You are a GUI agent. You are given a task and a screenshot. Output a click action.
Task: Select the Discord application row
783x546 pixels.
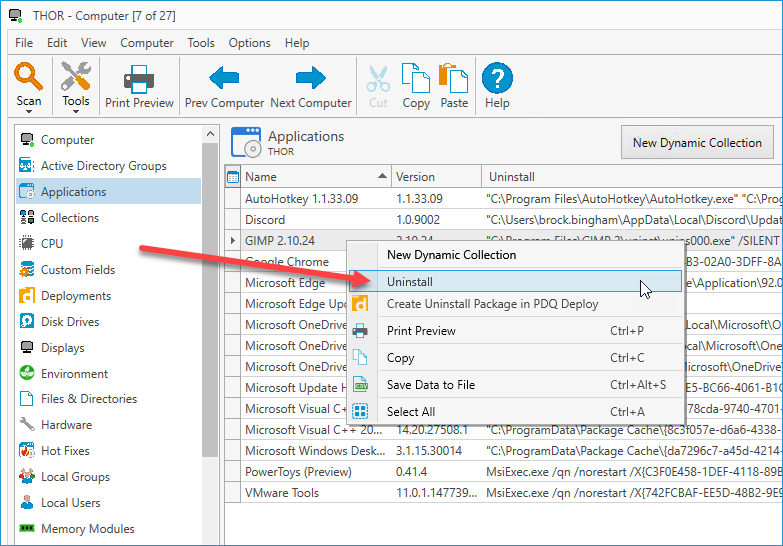point(503,220)
